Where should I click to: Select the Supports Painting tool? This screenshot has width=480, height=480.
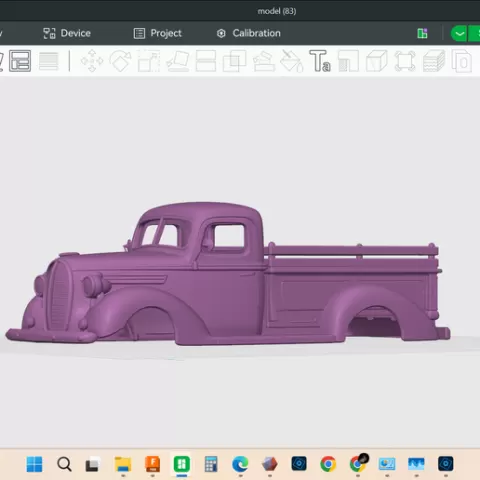pyautogui.click(x=264, y=61)
